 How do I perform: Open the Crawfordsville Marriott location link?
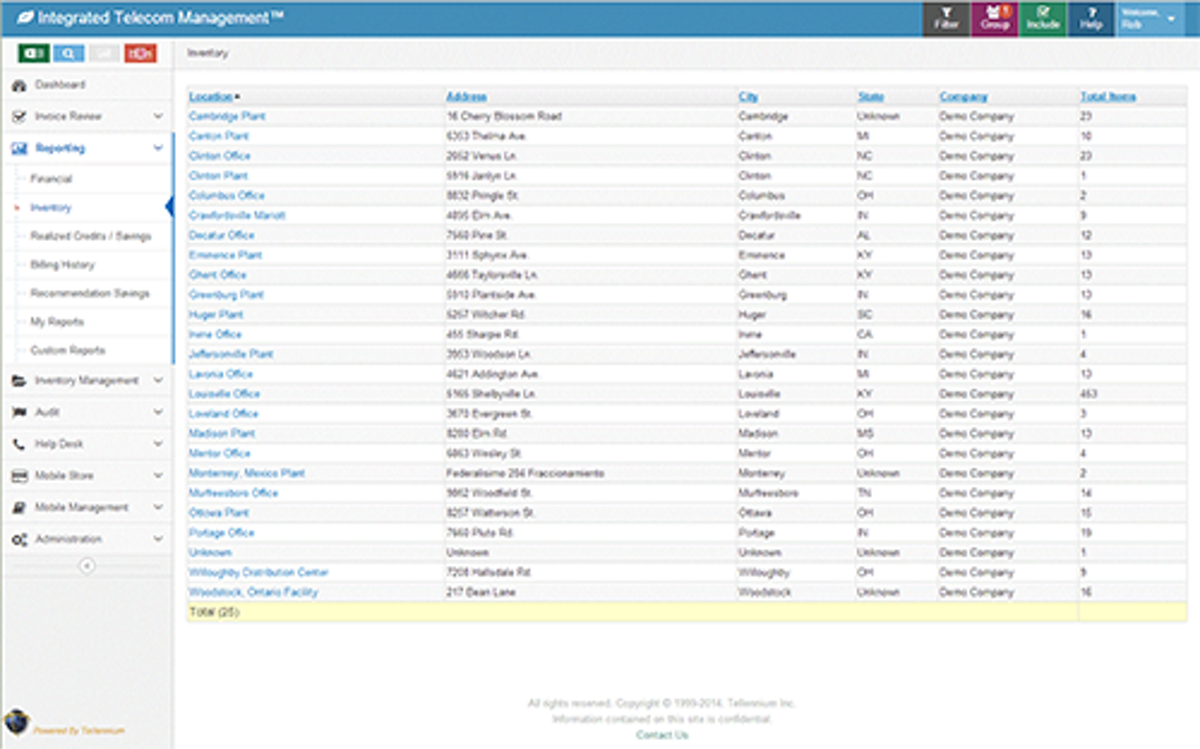pos(237,216)
